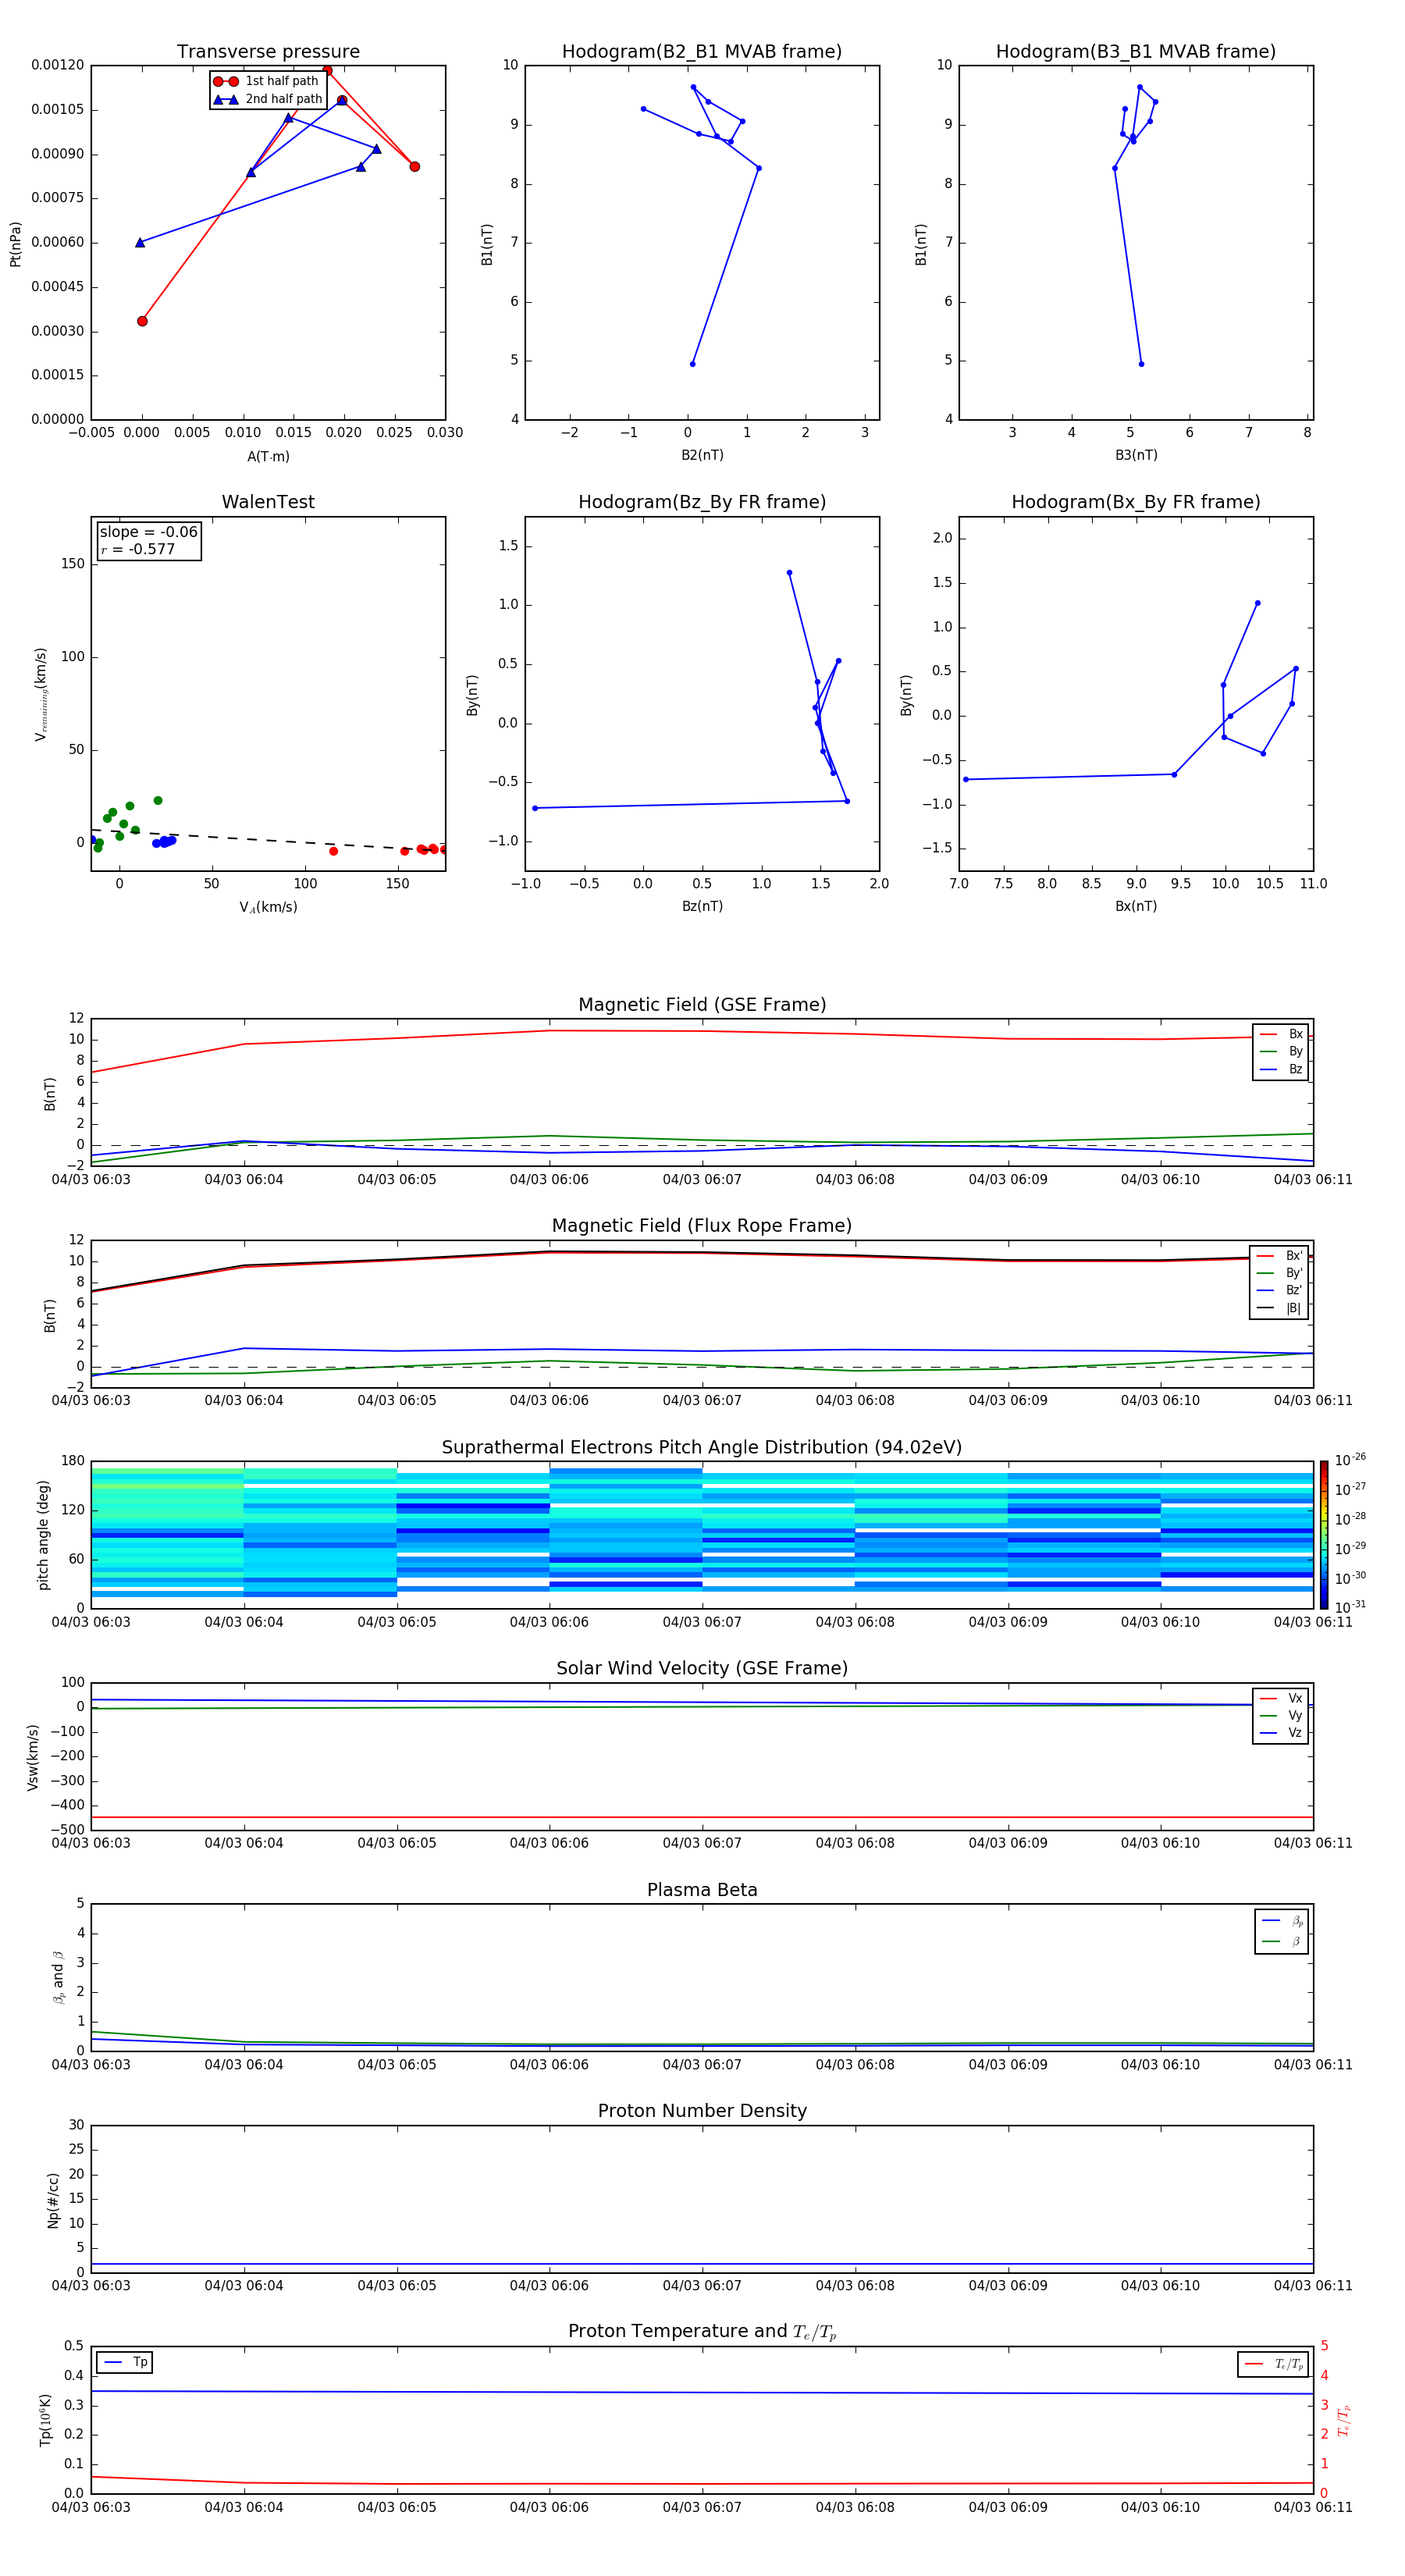Select the "Proton Temperature and Te/Tp" title

coord(702,2332)
